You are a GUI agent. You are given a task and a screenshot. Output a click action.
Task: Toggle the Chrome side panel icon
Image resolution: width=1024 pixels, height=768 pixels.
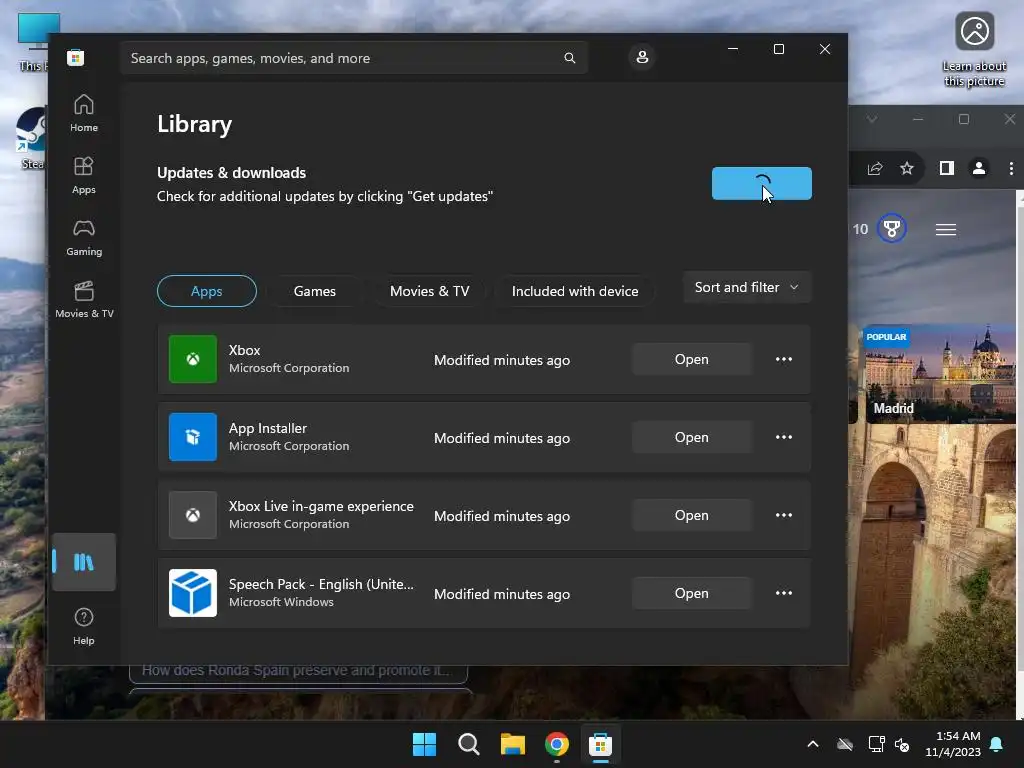click(946, 168)
